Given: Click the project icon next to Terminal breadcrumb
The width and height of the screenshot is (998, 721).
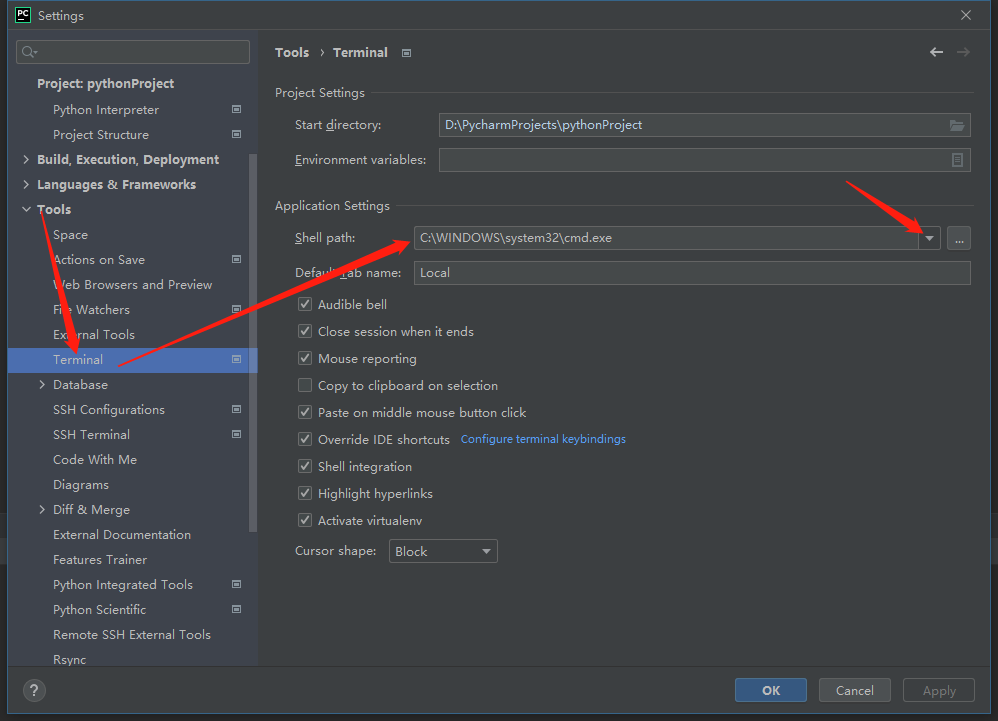Looking at the screenshot, I should coord(406,53).
